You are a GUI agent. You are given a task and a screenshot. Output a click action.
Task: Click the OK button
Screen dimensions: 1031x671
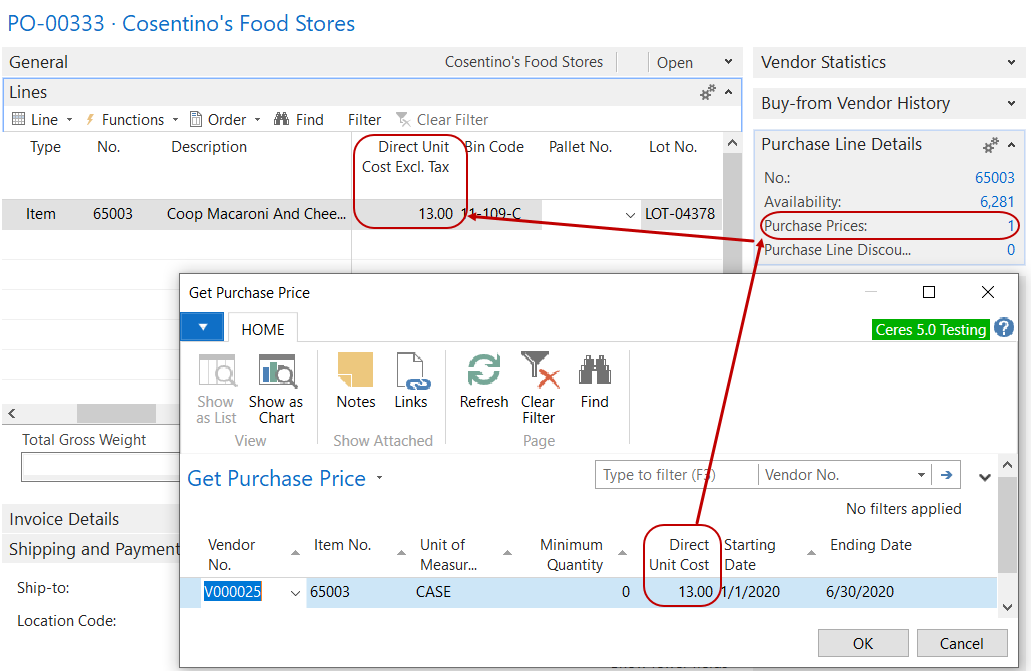coord(862,643)
